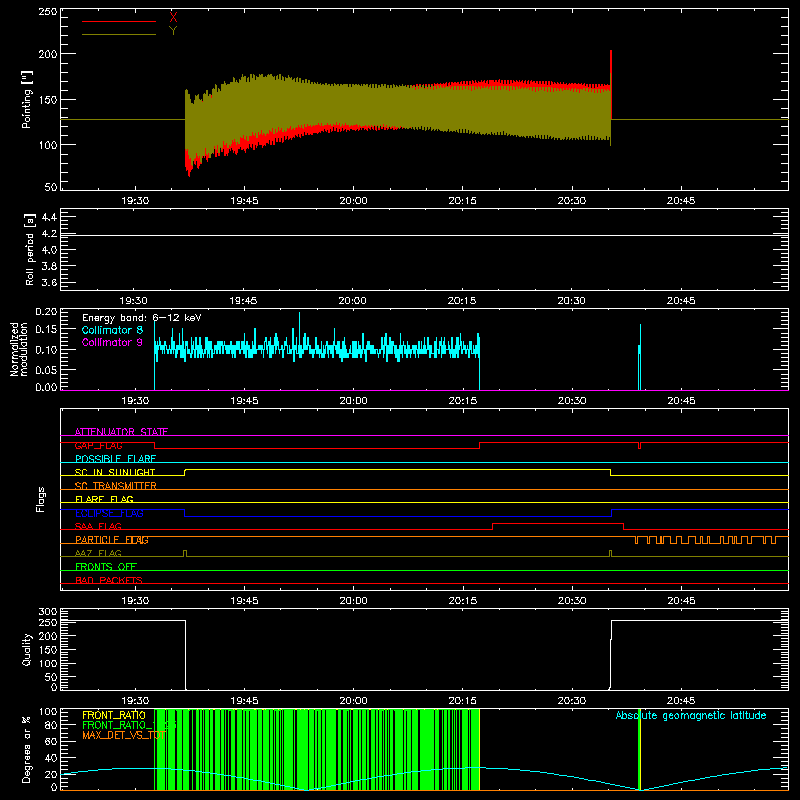Select the GAP_FLAG label
This screenshot has width=800, height=800.
[x=98, y=445]
